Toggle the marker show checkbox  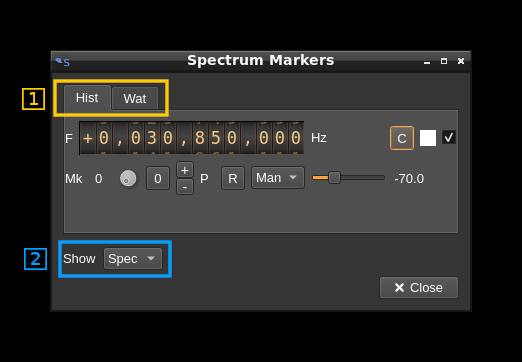(x=449, y=137)
